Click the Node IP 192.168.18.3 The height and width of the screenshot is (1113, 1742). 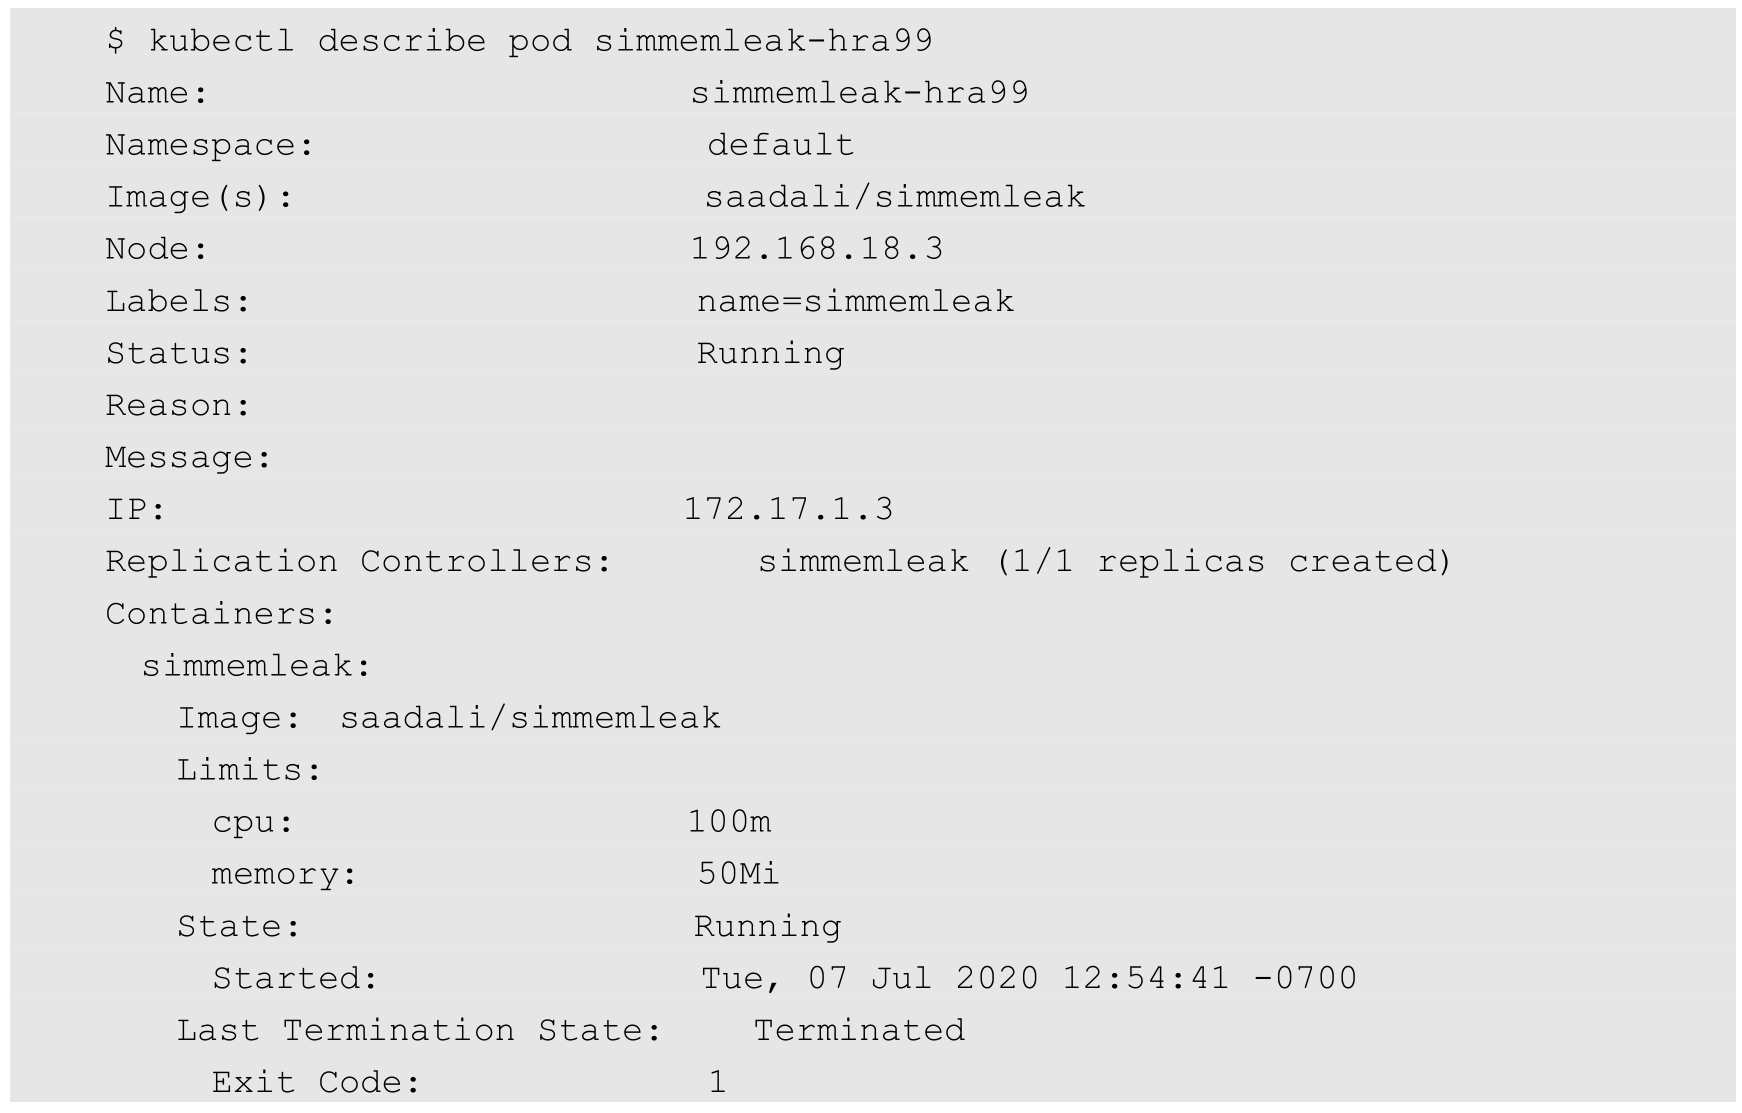tap(816, 249)
